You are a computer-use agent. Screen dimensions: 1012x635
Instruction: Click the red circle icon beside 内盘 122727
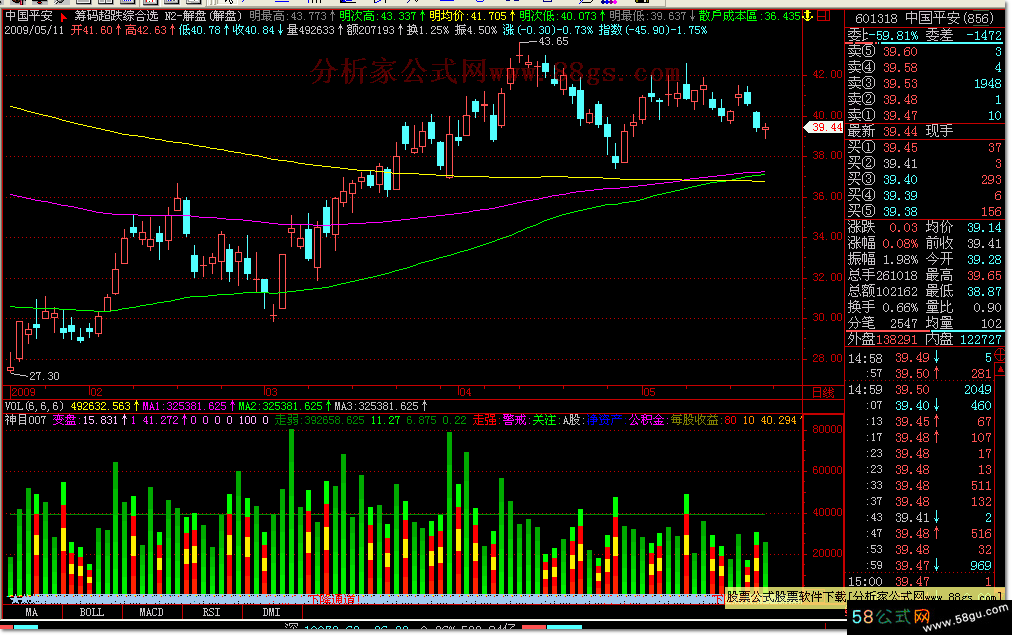(1000, 353)
